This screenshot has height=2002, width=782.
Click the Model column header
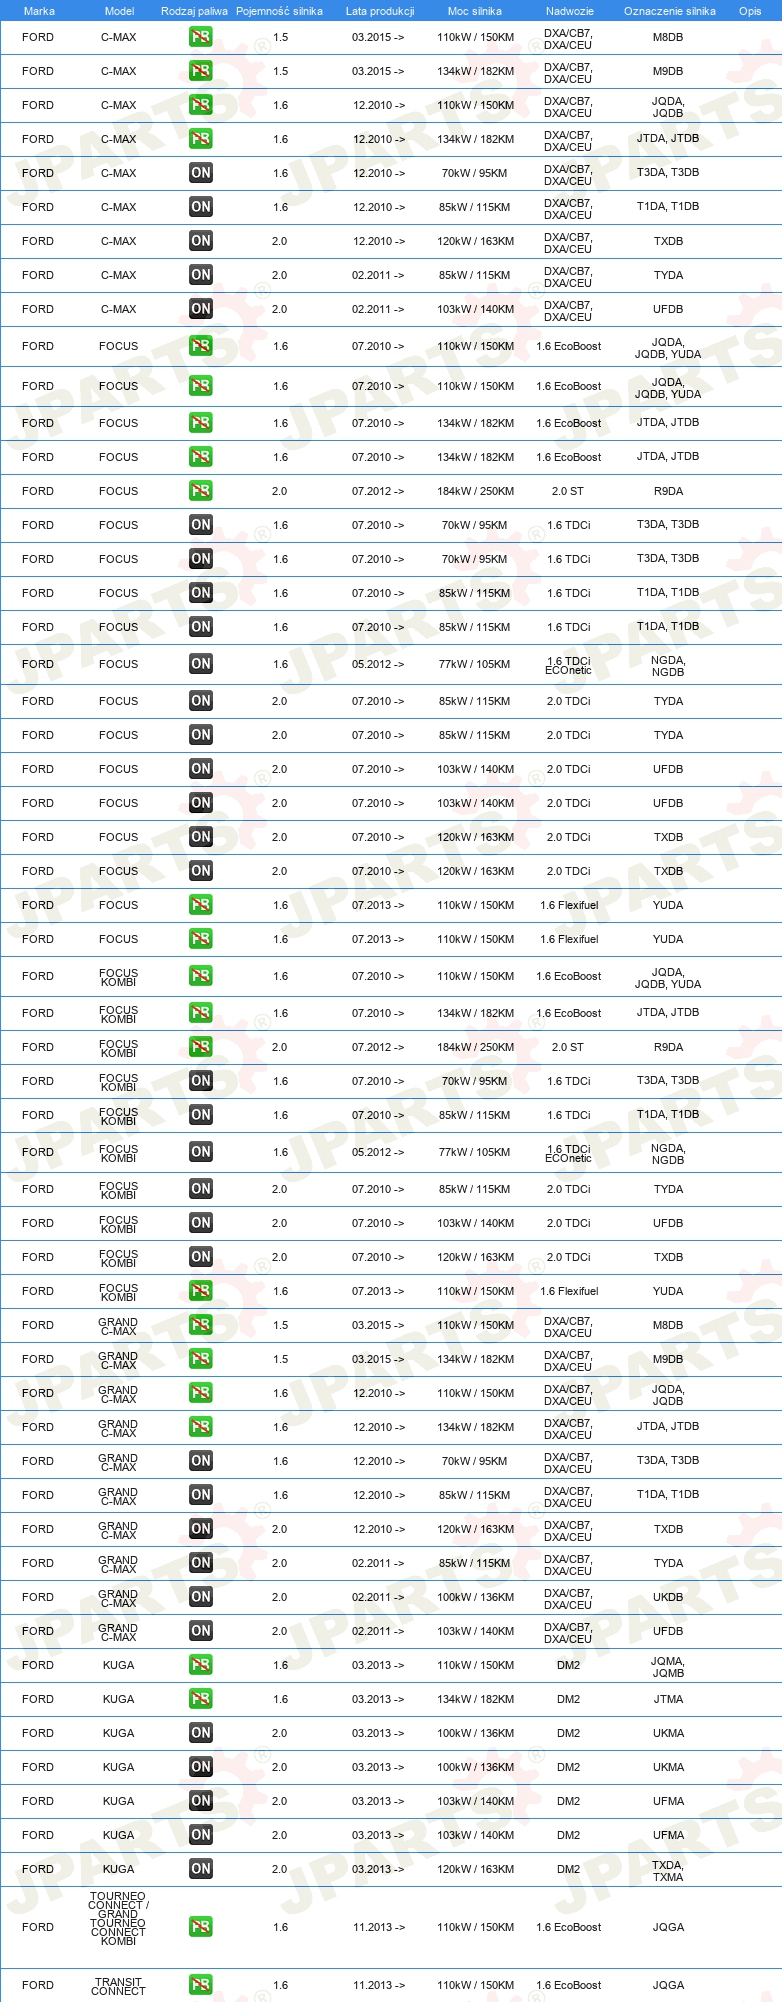tap(120, 11)
